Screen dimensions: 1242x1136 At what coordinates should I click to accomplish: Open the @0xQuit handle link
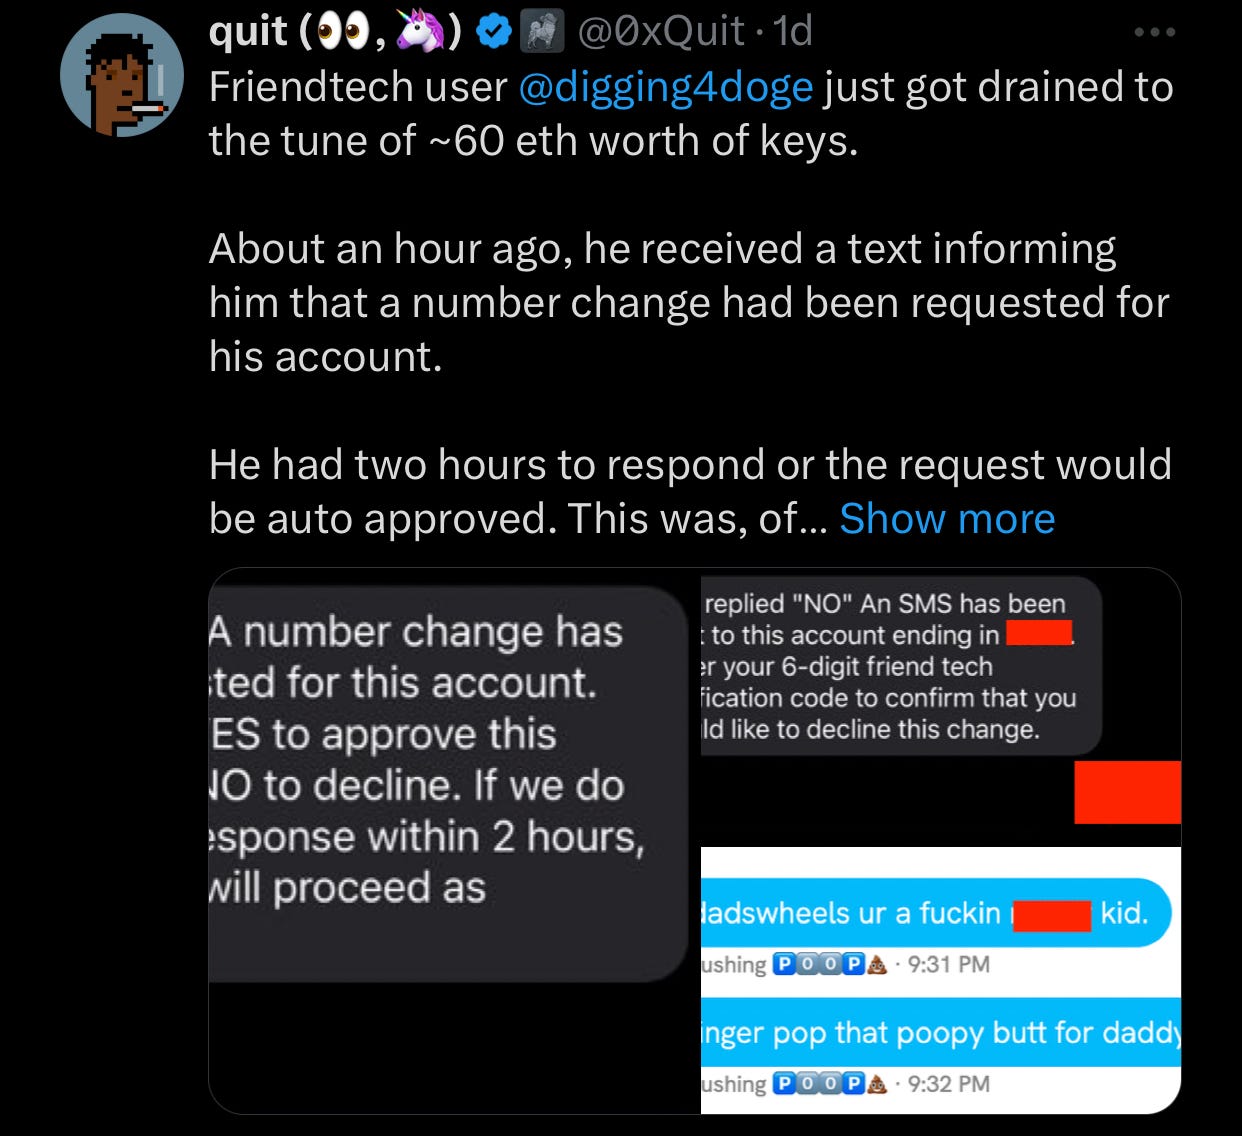[x=659, y=33]
